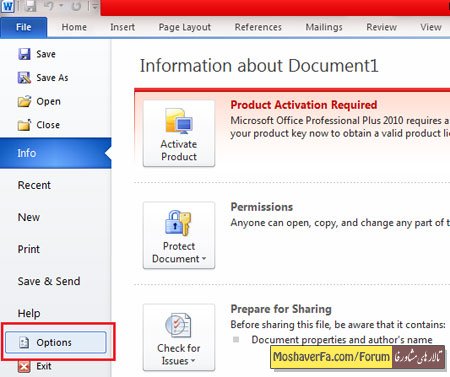Click the Save floppy disk icon in sidebar
The width and height of the screenshot is (450, 377).
pyautogui.click(x=24, y=54)
